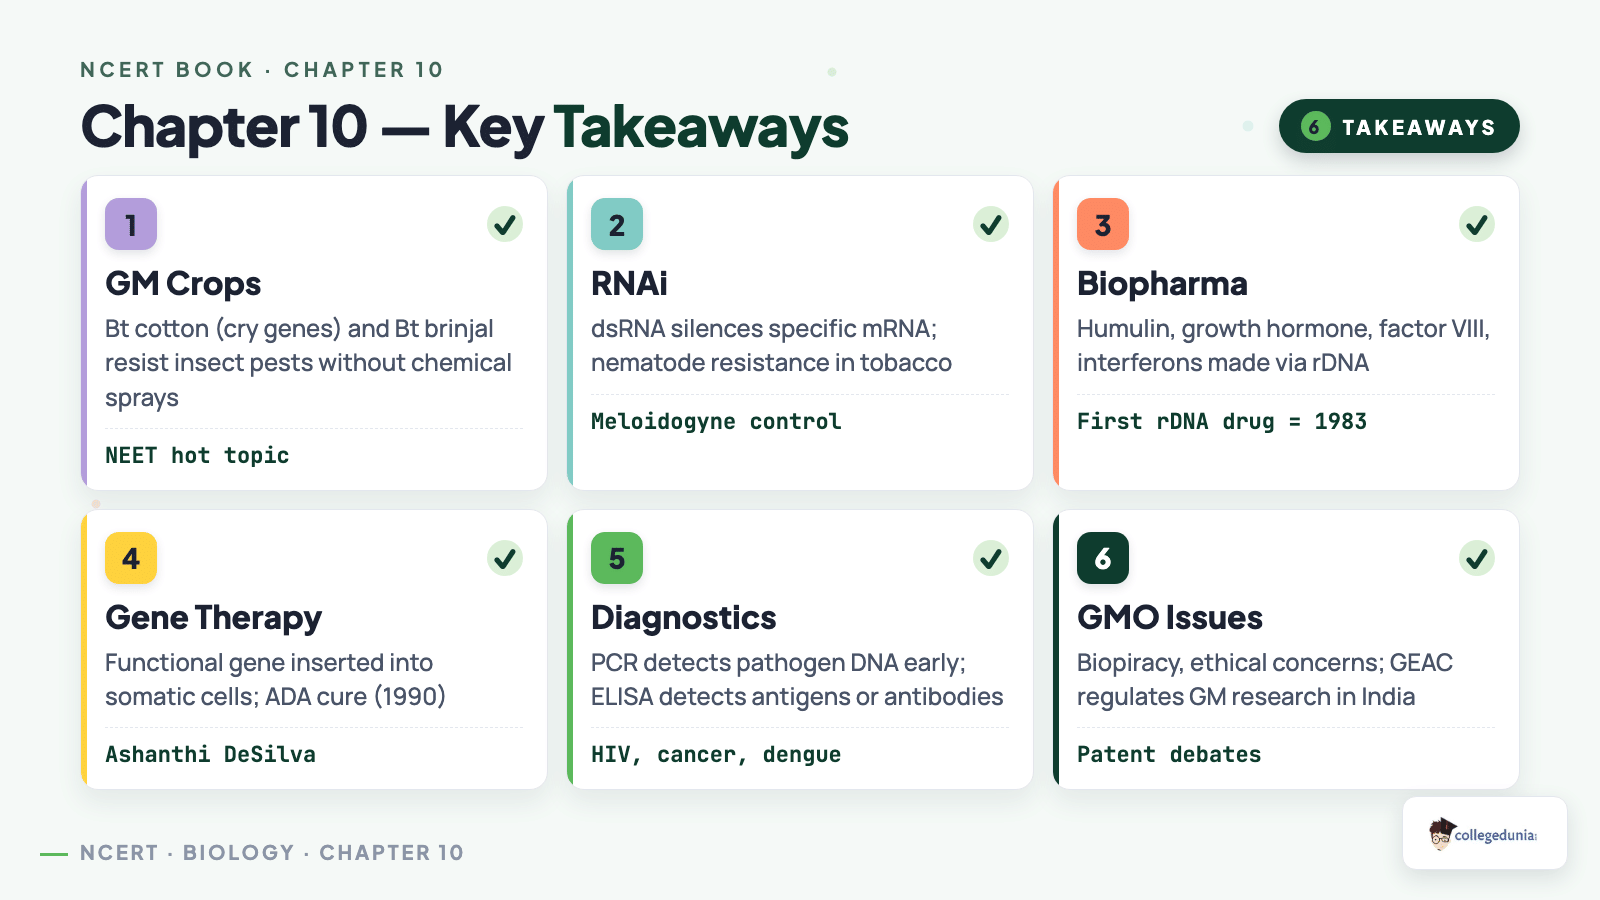
Task: Click the teal number 2 badge
Action: click(617, 224)
